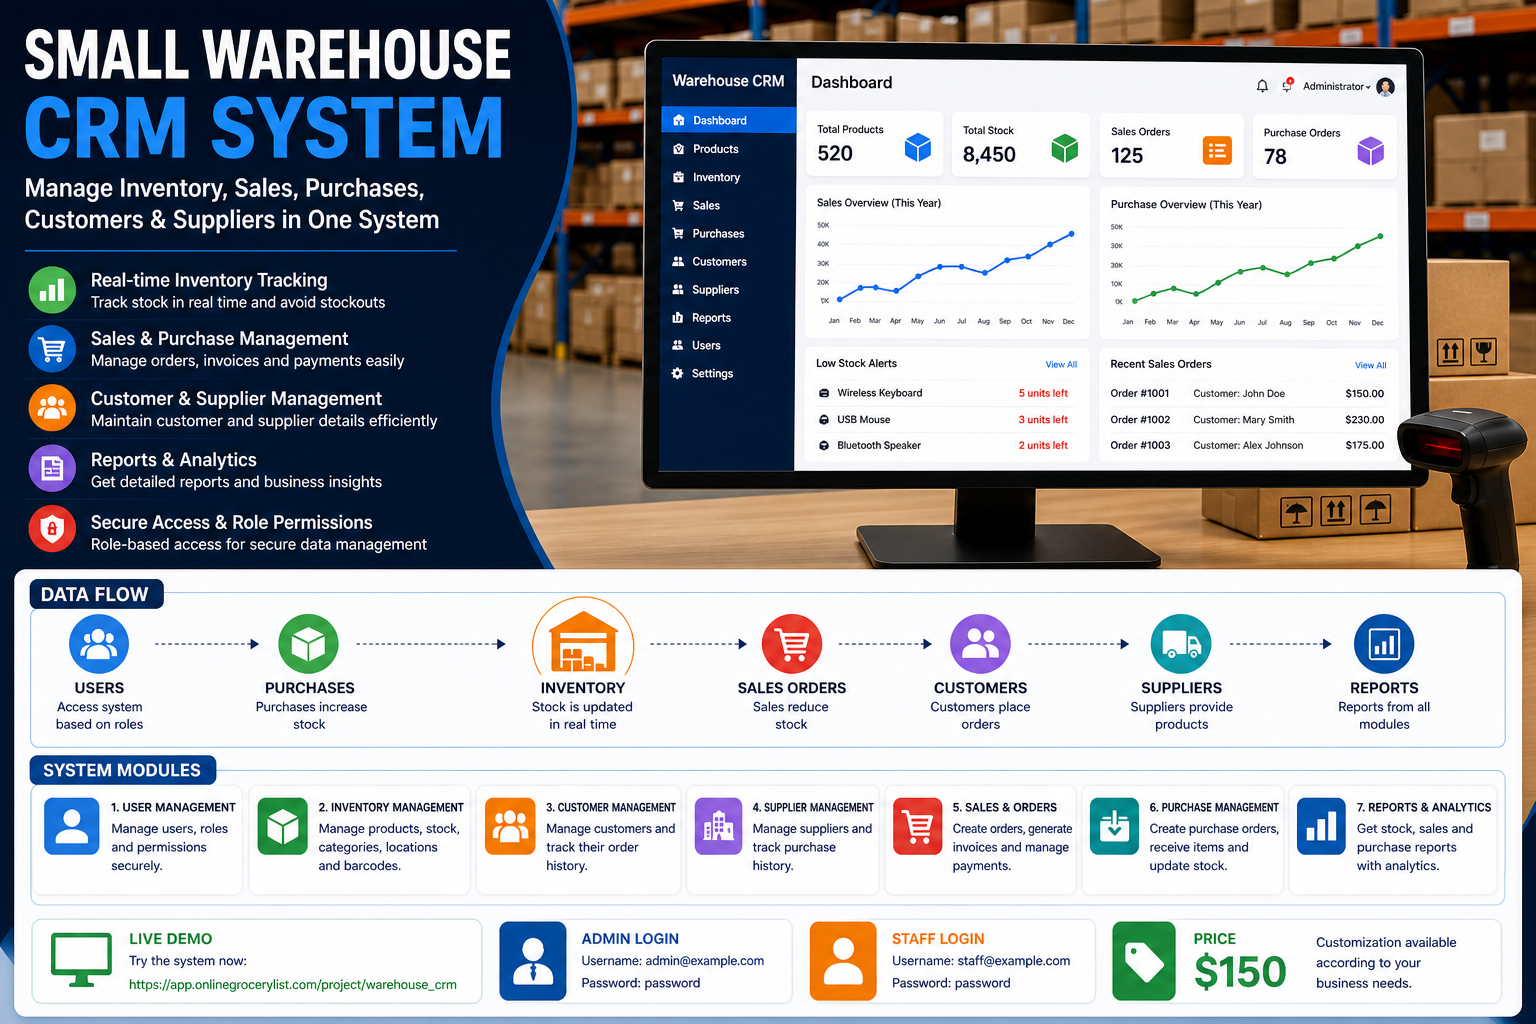Click the Reports & Analytics module bar icon
This screenshot has width=1536, height=1024.
click(1322, 826)
